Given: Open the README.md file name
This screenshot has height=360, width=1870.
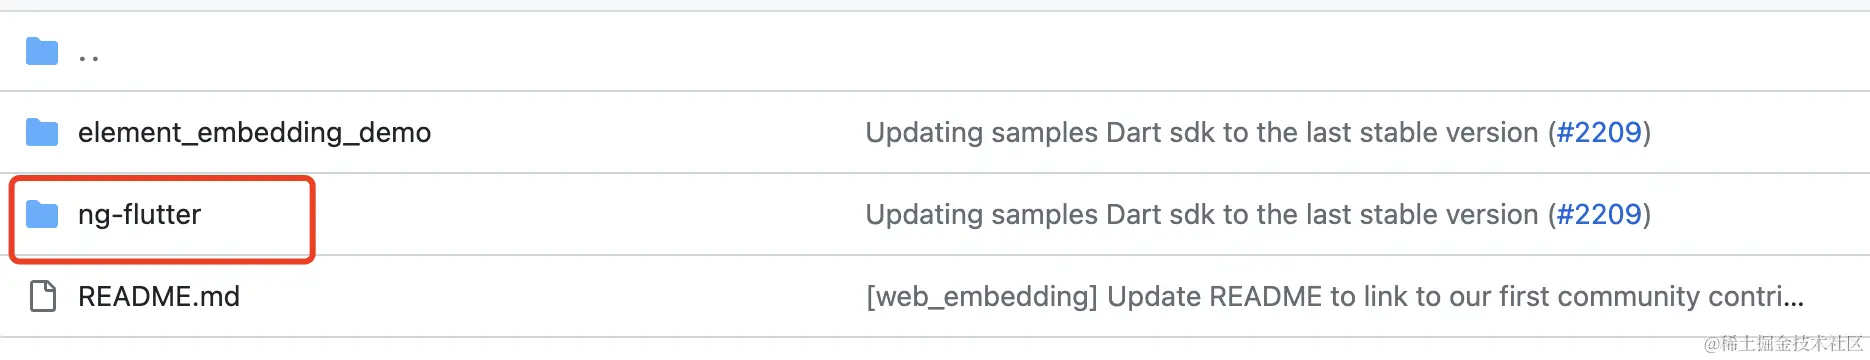Looking at the screenshot, I should click(x=159, y=296).
